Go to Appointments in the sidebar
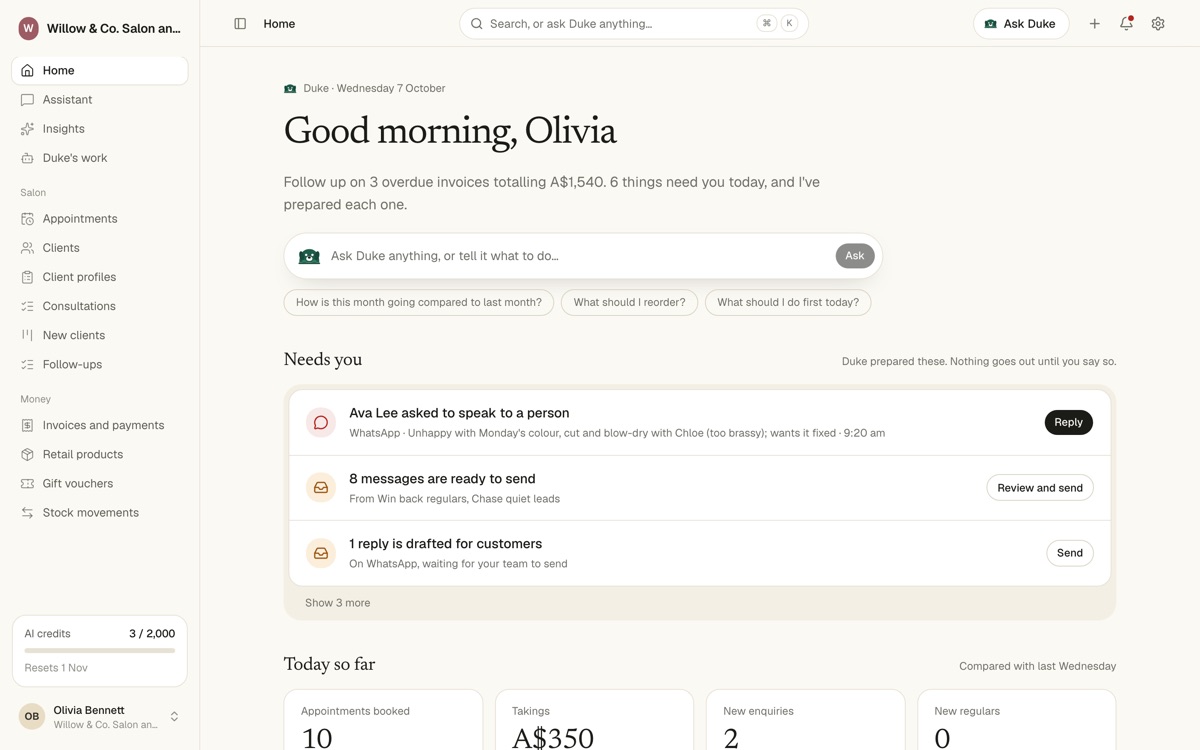Viewport: 1200px width, 750px height. 100,219
